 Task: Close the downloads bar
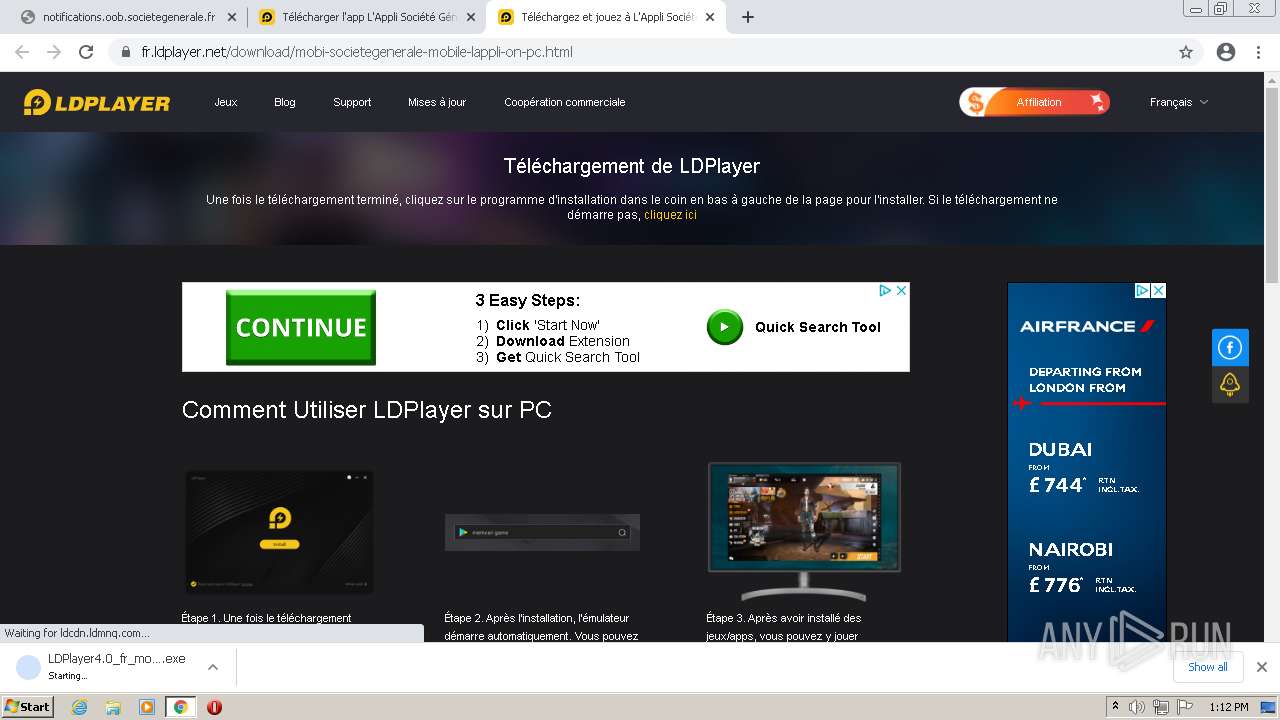tap(1262, 667)
